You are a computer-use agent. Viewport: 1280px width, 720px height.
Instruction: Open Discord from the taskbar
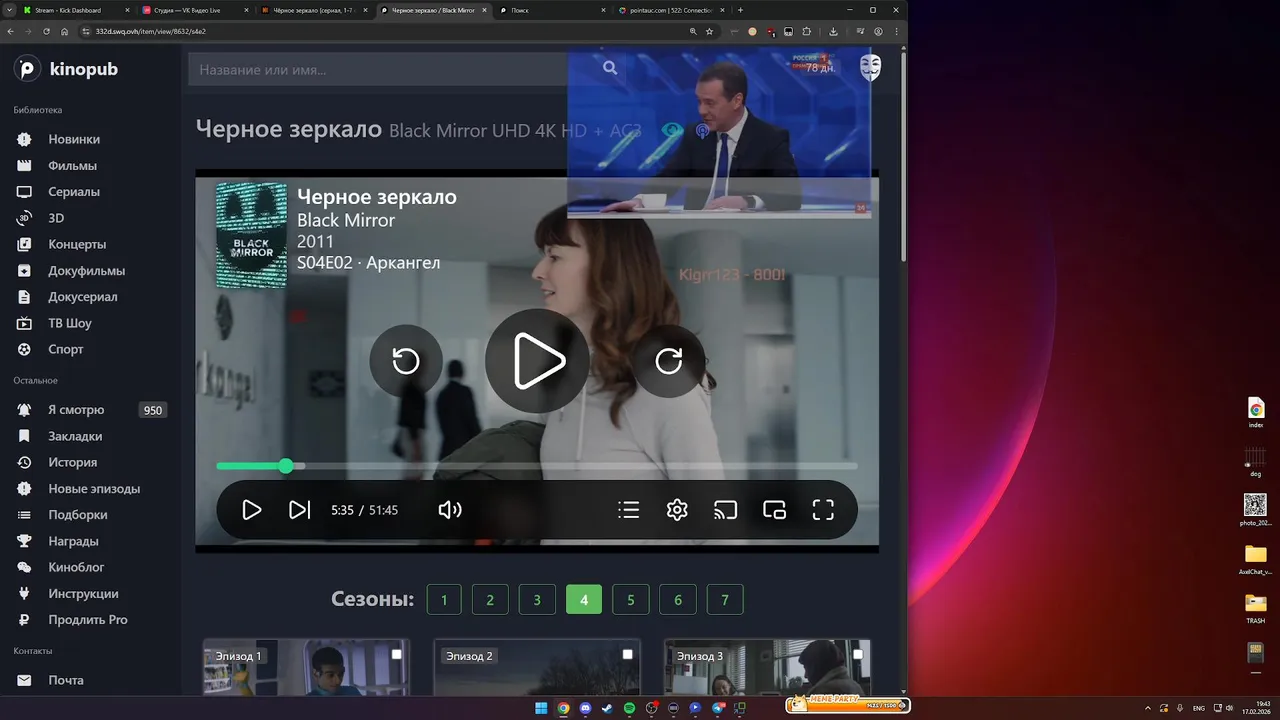coord(586,708)
